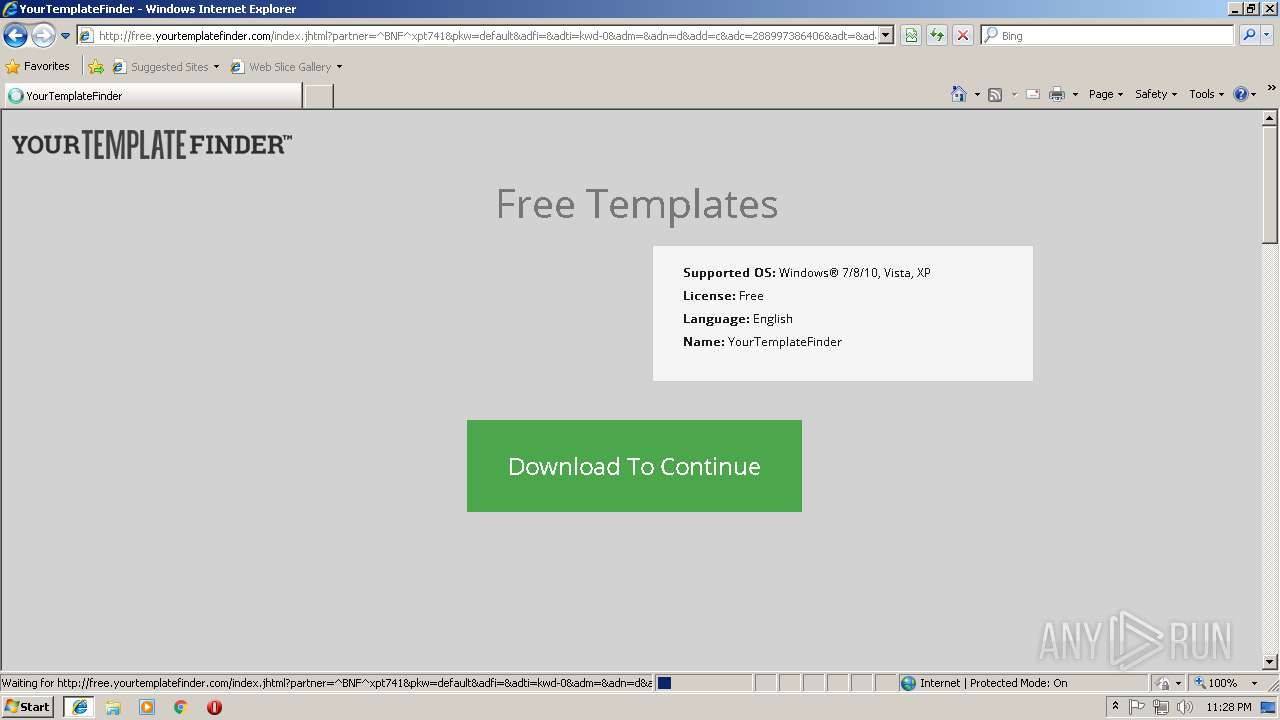Click the Show Desktop button
The width and height of the screenshot is (1280, 720).
click(1270, 707)
